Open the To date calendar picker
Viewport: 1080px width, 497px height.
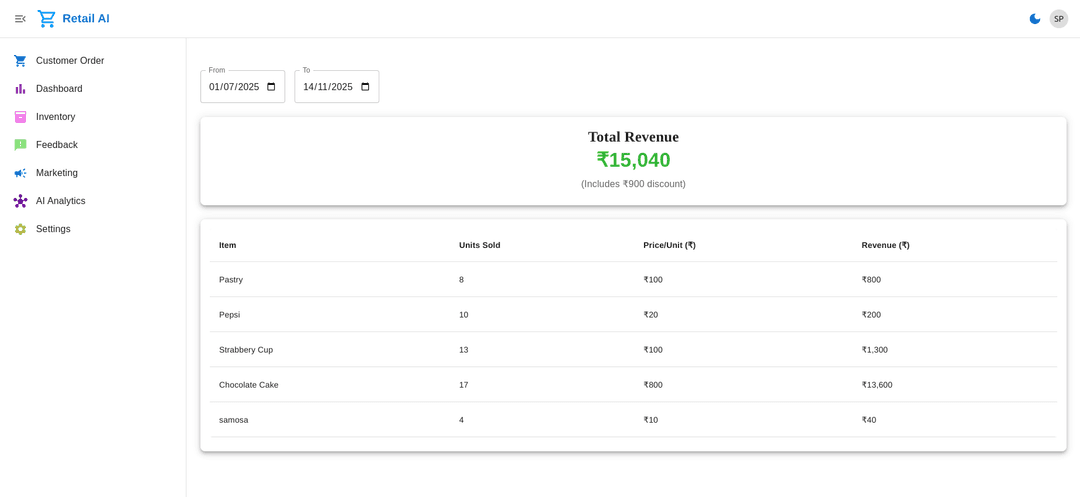[x=365, y=87]
